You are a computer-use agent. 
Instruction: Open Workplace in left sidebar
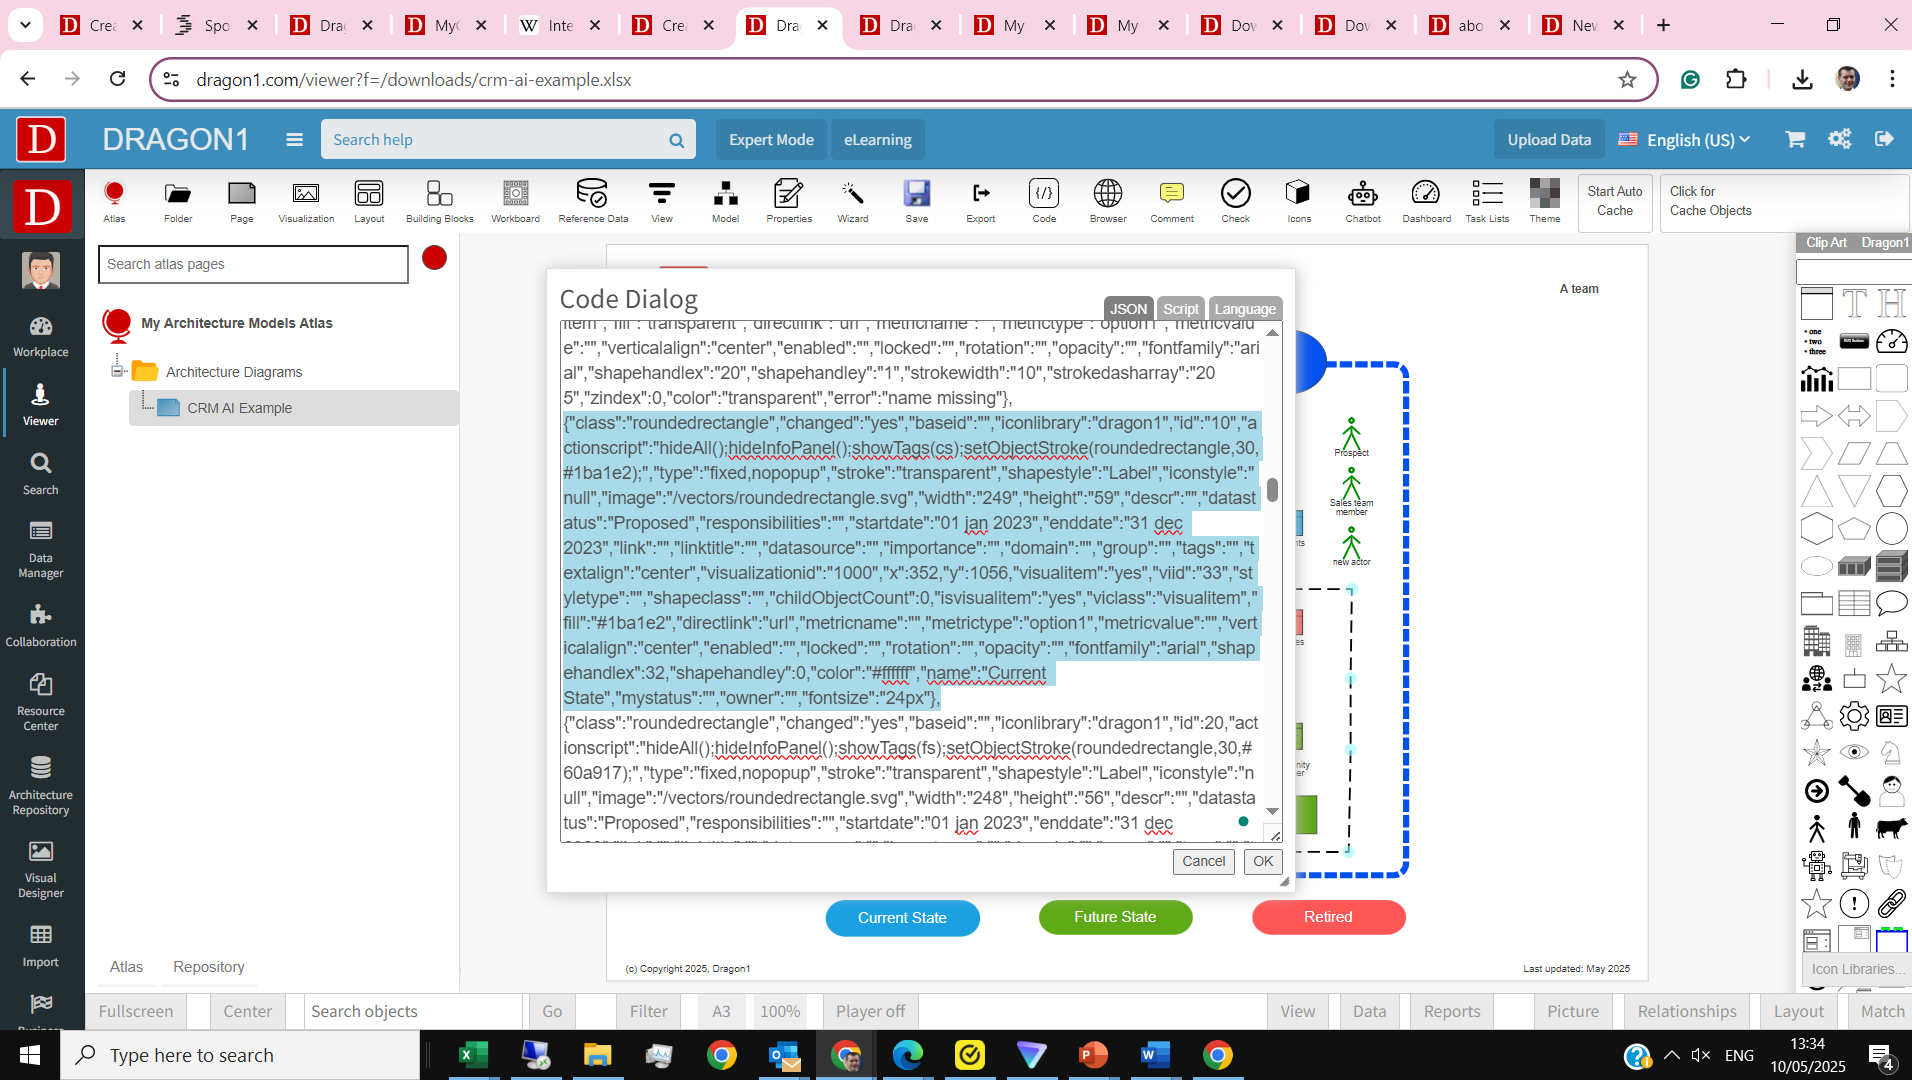tap(41, 337)
